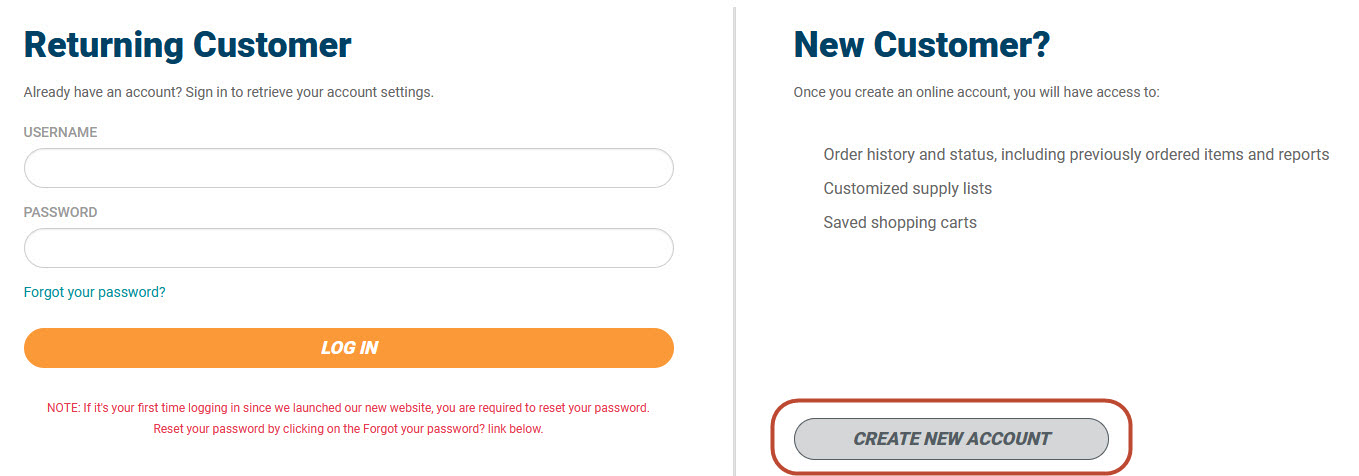
Task: Focus the Password input field
Action: [x=348, y=248]
